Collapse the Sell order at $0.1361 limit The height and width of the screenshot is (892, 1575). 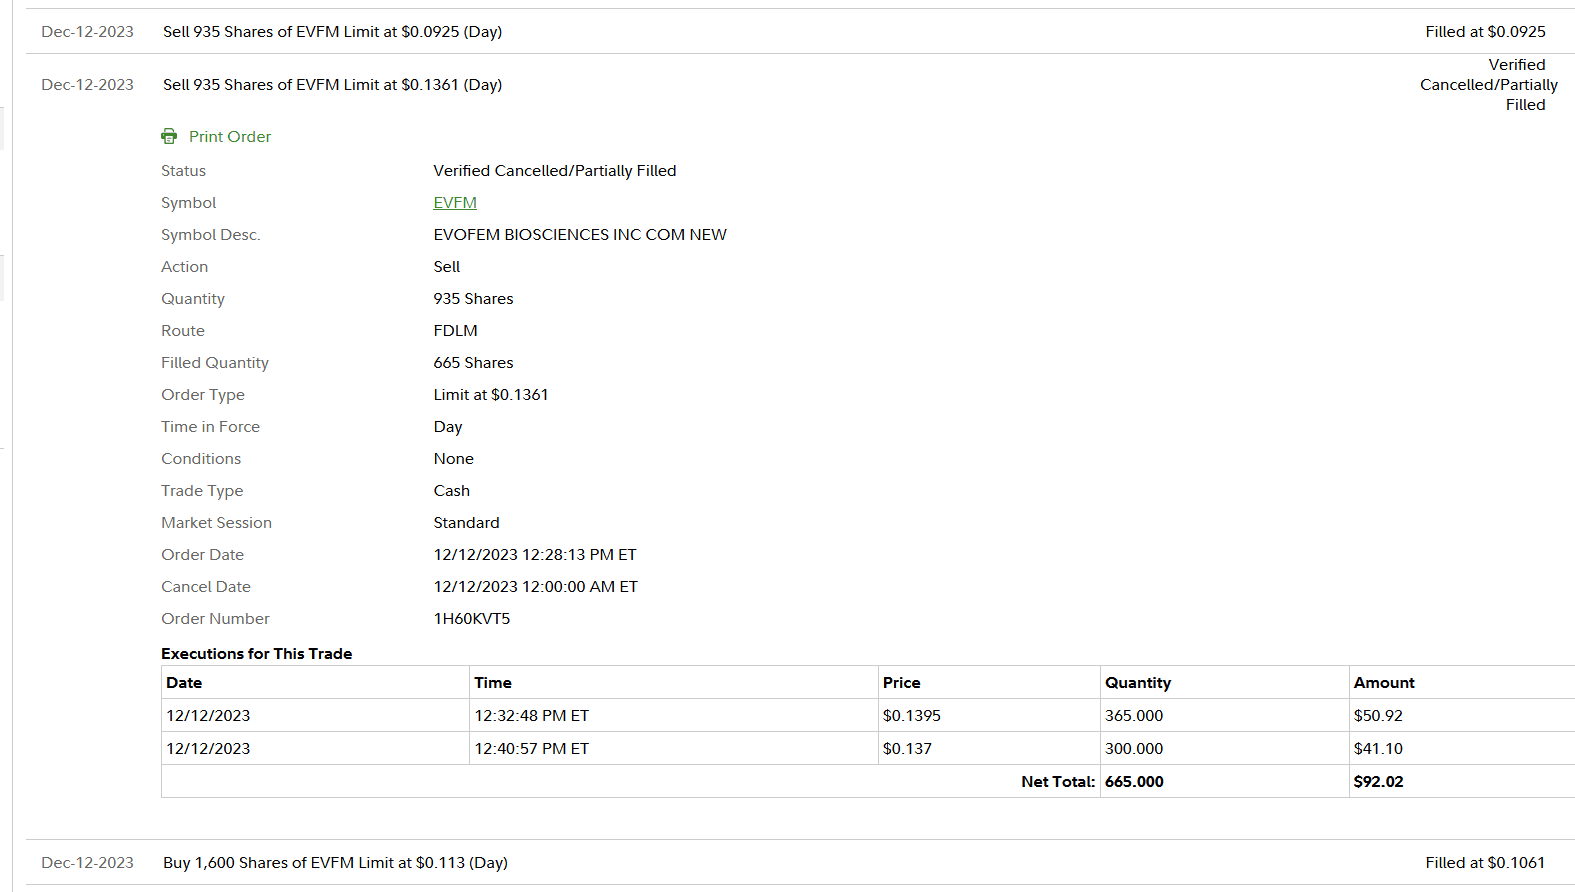[332, 85]
